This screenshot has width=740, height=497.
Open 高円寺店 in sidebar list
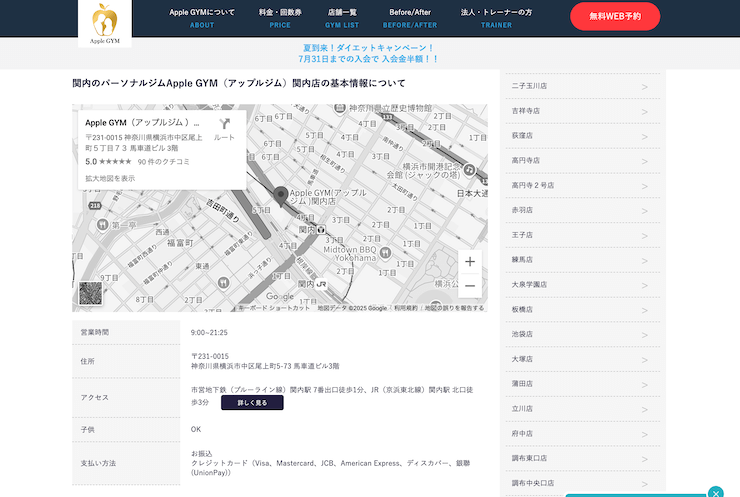coord(583,160)
